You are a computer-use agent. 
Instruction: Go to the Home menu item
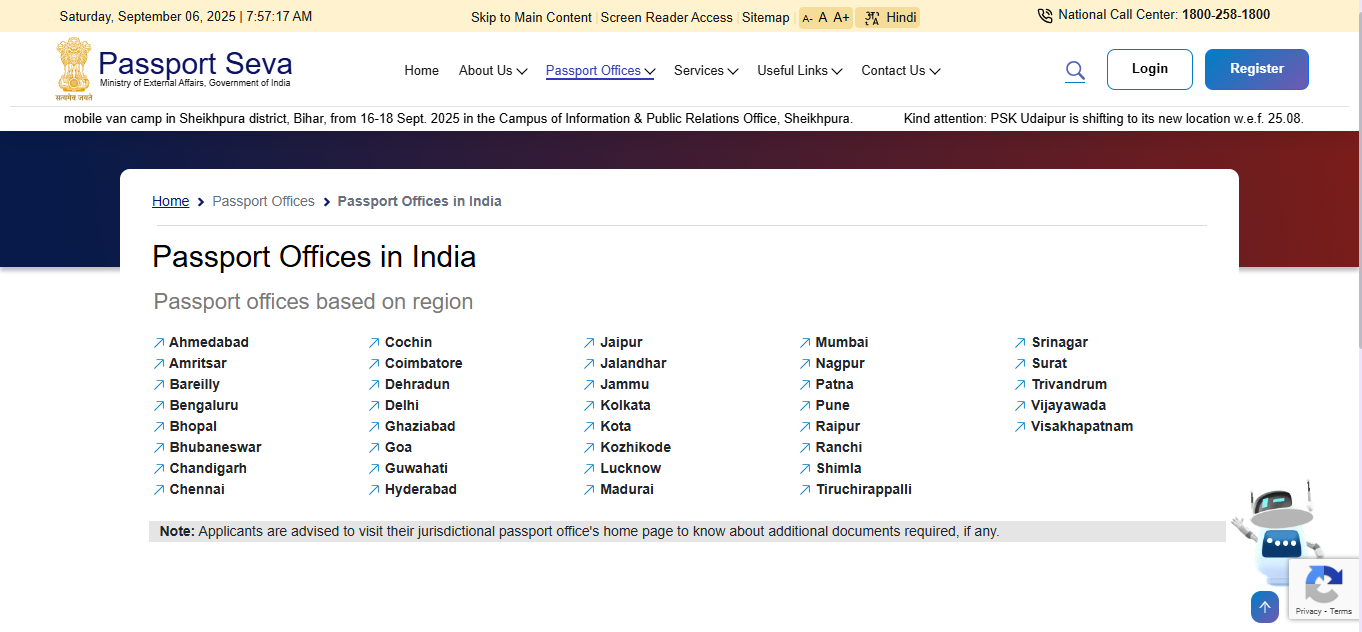point(421,70)
